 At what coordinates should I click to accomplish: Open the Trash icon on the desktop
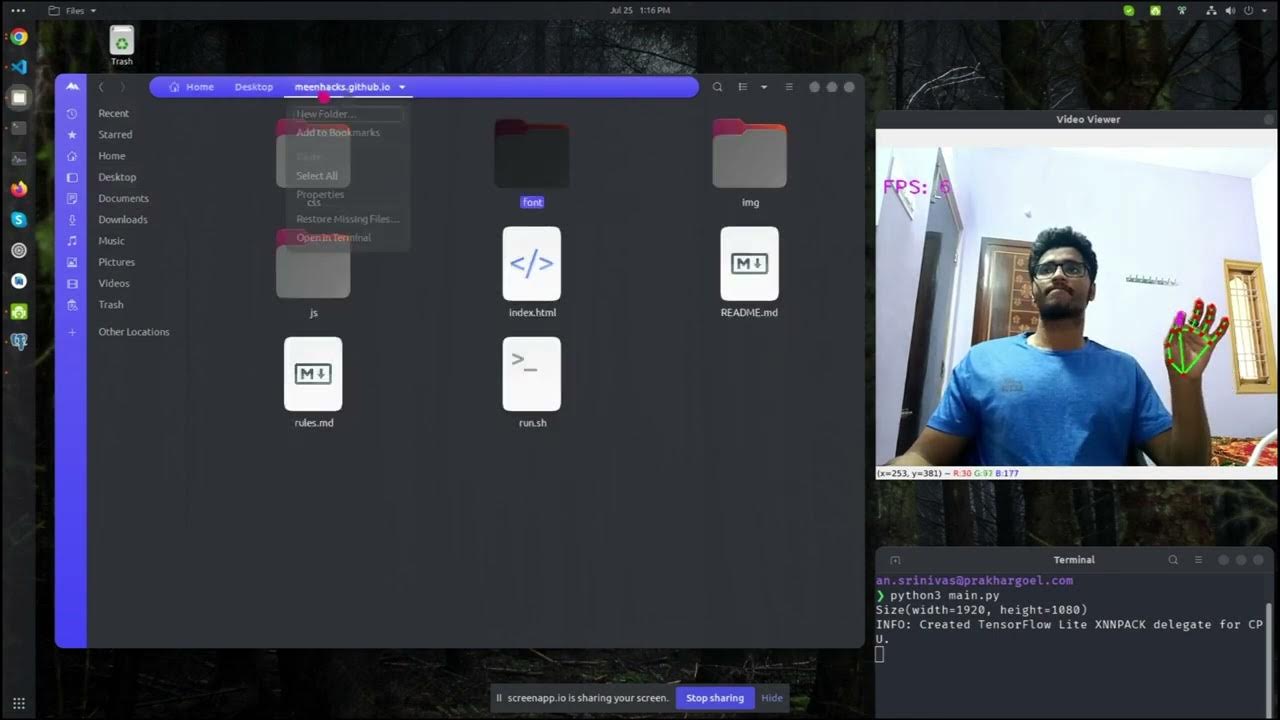tap(121, 46)
